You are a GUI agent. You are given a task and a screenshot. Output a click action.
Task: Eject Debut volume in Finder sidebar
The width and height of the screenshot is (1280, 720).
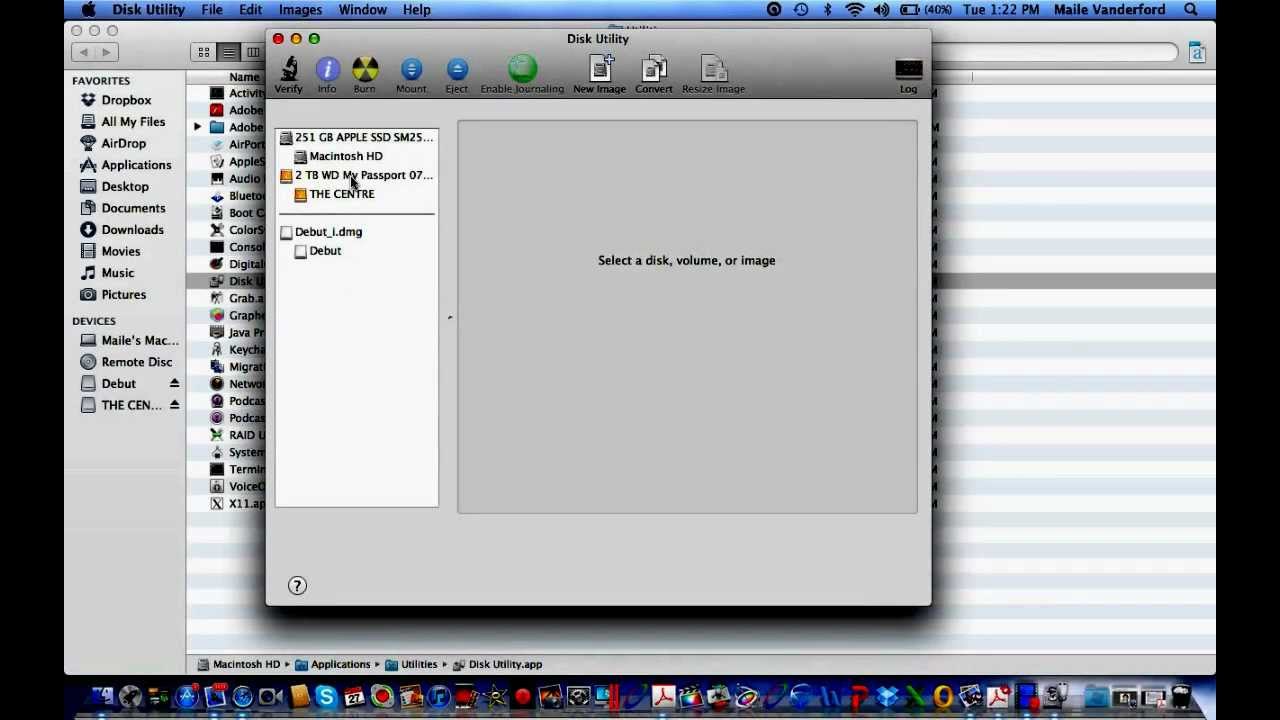point(174,384)
